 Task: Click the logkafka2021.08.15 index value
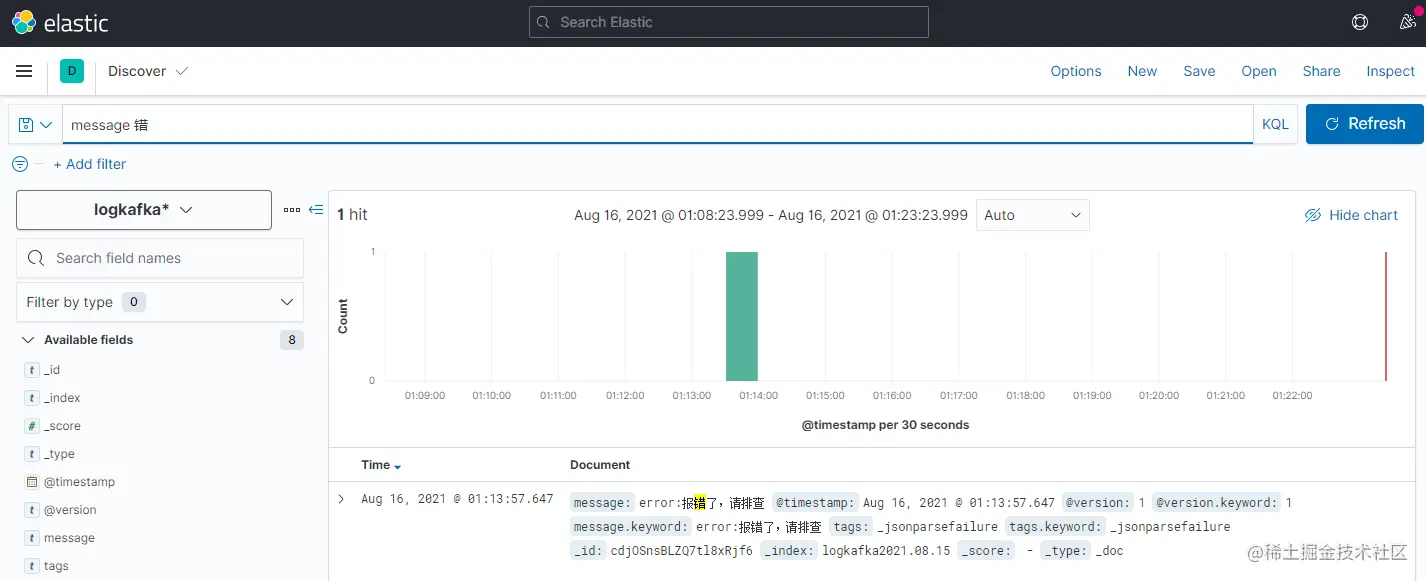coord(887,550)
